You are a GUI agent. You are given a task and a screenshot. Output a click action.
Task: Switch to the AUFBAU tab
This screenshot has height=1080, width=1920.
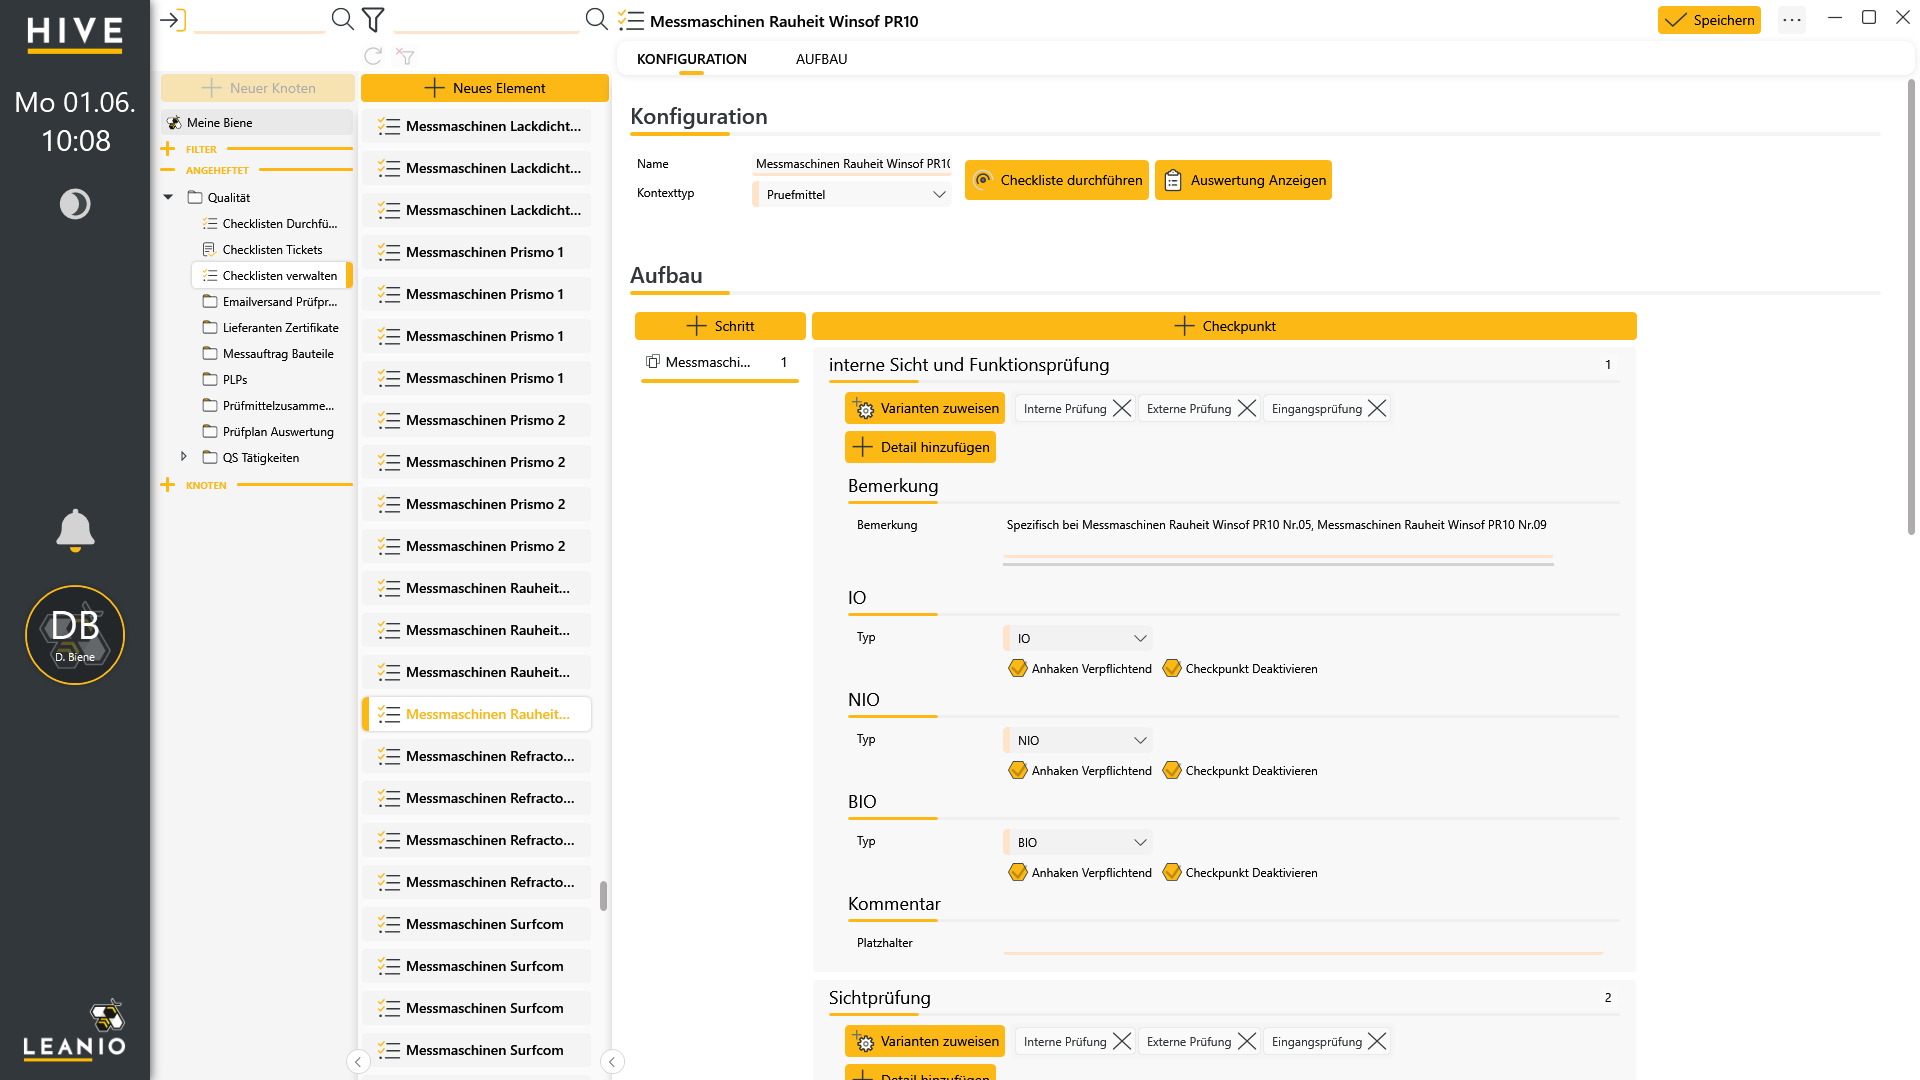tap(821, 59)
